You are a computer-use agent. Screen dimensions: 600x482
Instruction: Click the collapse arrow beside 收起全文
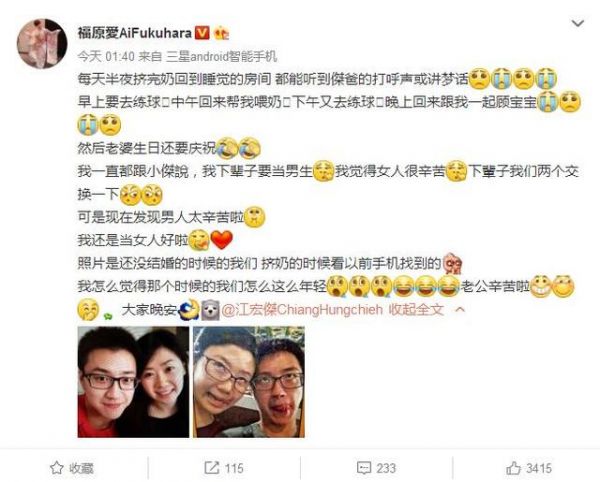point(460,309)
